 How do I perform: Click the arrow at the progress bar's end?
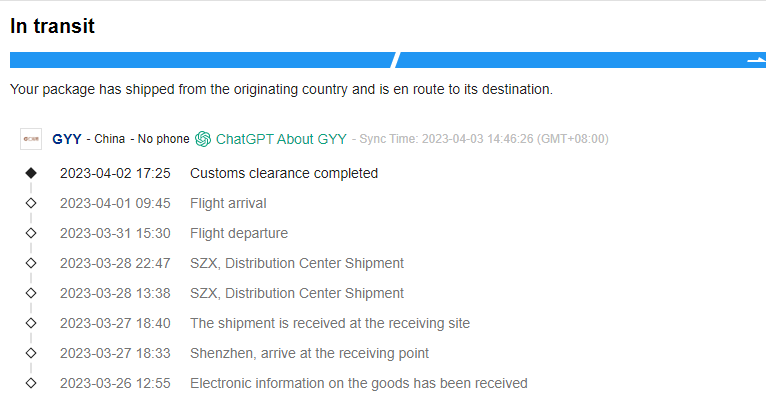coord(756,60)
